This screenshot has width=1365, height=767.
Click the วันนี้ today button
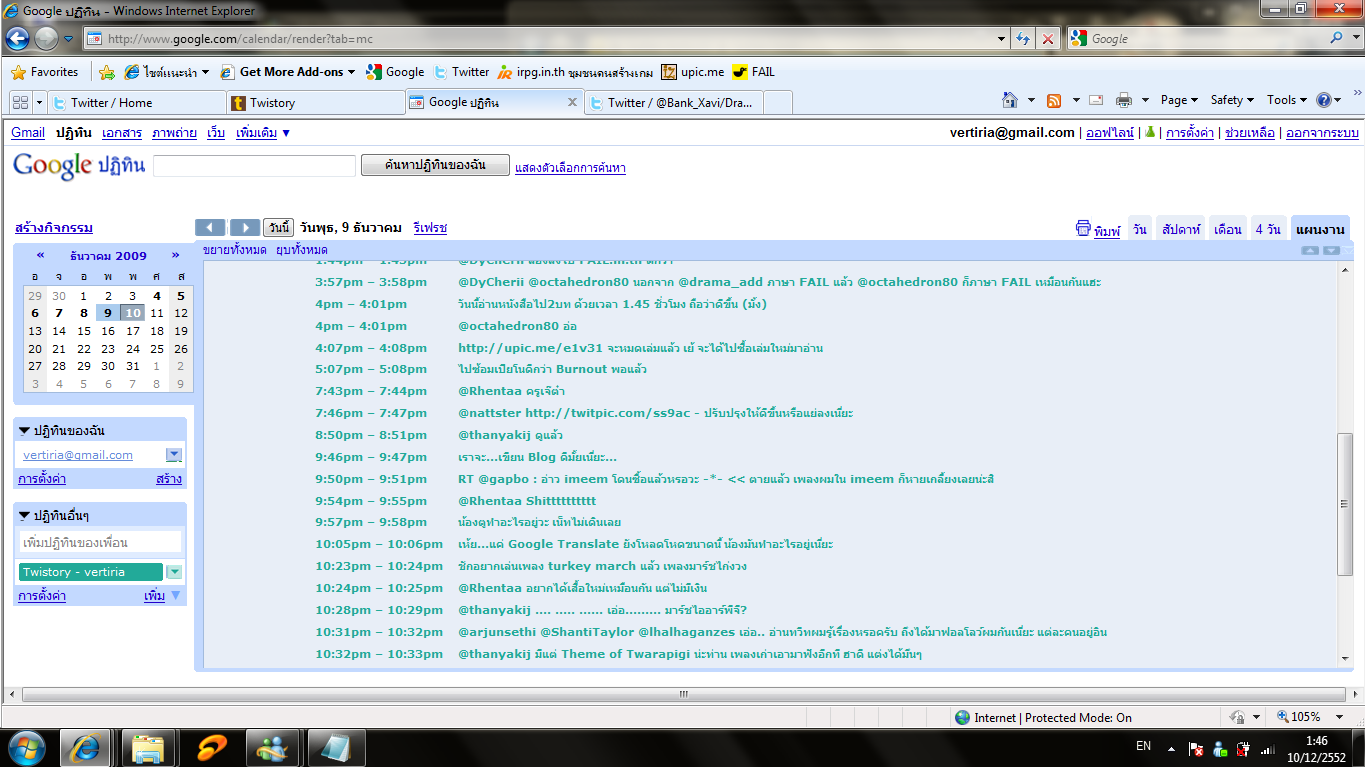click(x=279, y=228)
